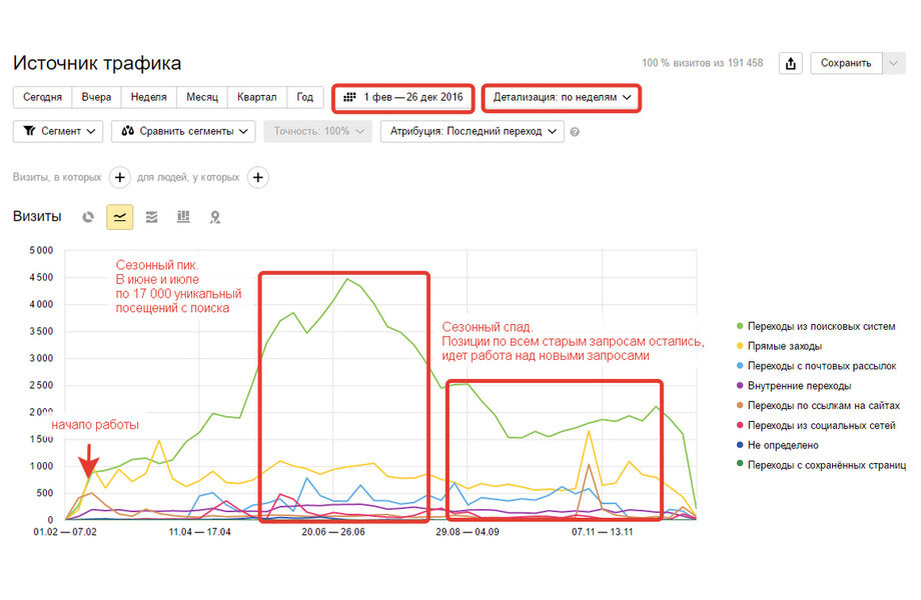Select the column chart view icon

point(183,217)
